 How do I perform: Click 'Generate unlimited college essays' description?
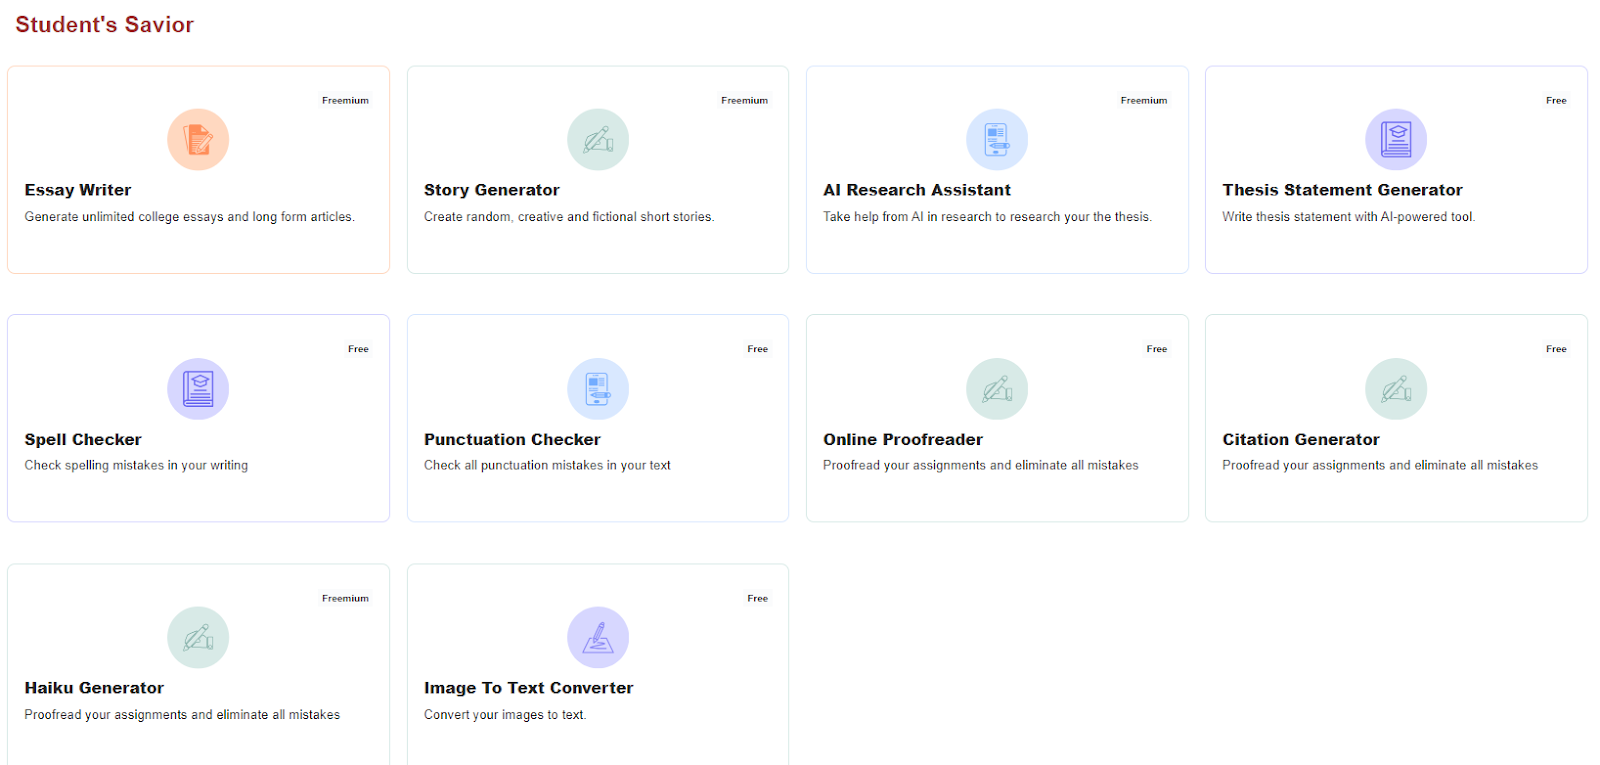point(190,217)
